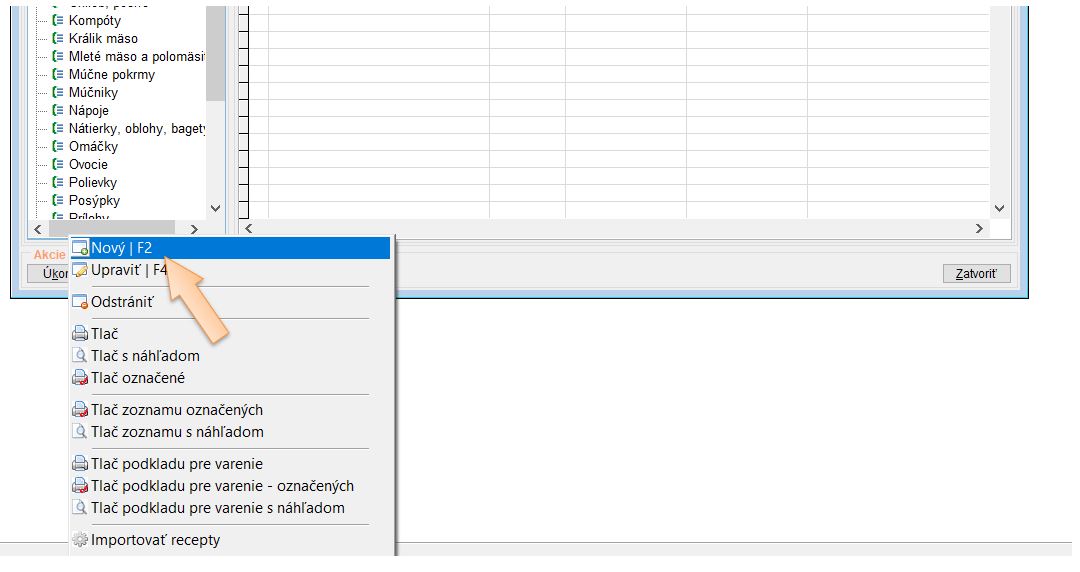
Task: Click the Importovať recepty gear icon
Action: (x=80, y=541)
